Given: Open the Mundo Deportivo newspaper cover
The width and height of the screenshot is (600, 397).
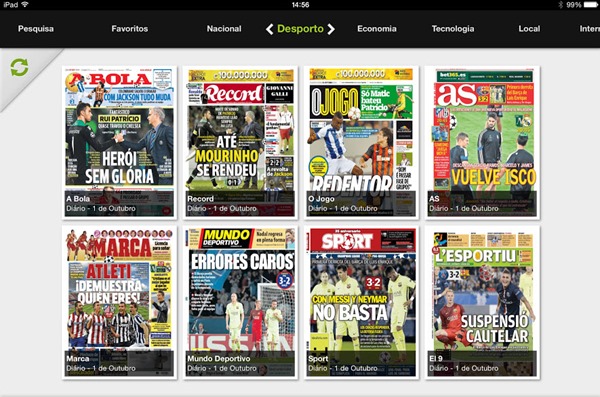Looking at the screenshot, I should 240,302.
